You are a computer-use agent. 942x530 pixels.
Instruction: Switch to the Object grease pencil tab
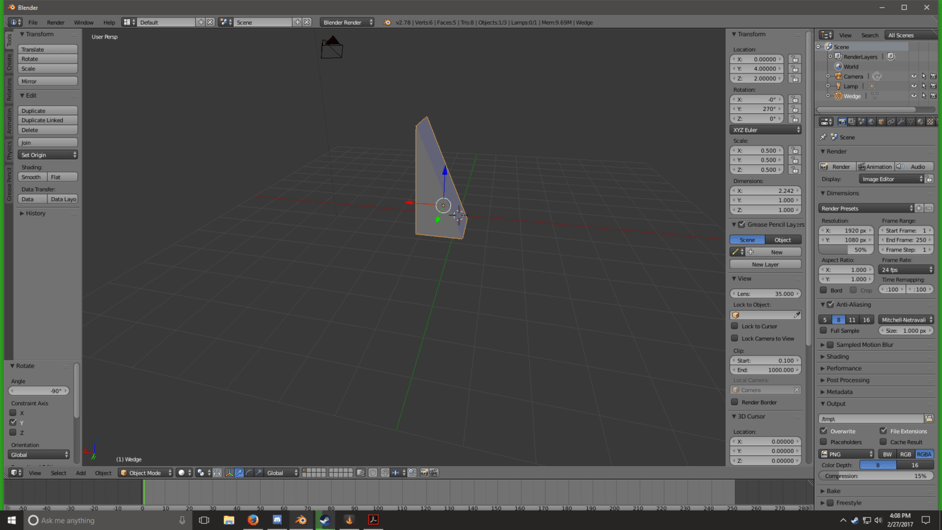pos(783,240)
